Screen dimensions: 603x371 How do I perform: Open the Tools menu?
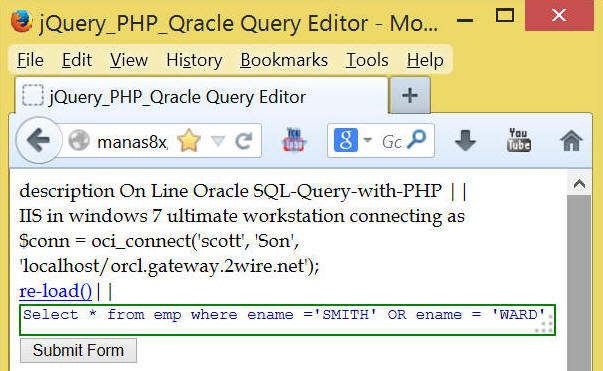click(x=367, y=60)
